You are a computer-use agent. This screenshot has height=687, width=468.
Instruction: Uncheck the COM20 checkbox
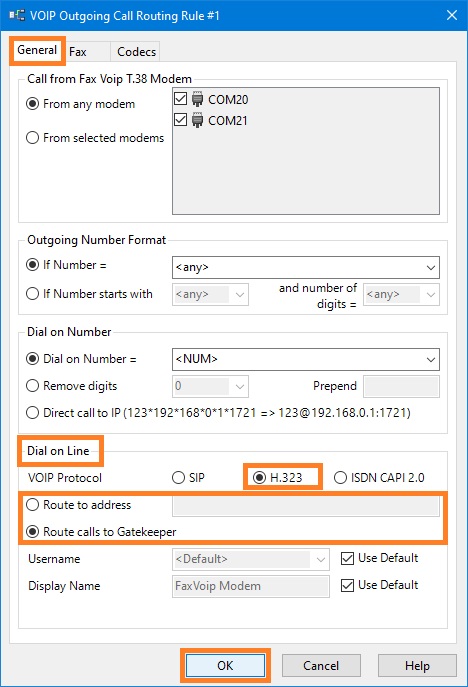(181, 98)
